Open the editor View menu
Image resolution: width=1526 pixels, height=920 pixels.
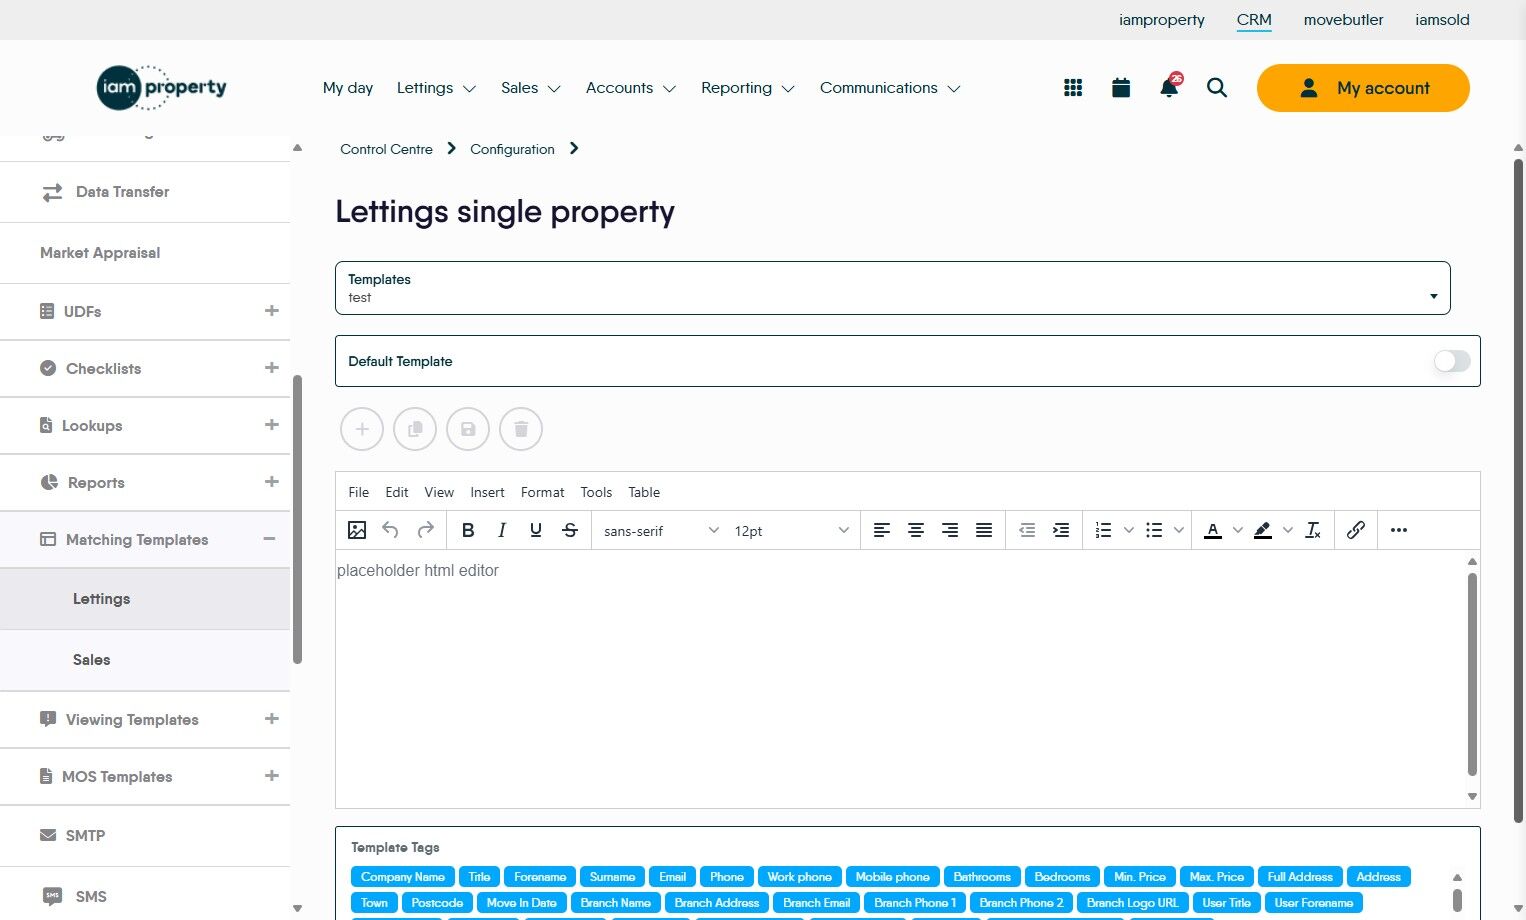pos(439,492)
